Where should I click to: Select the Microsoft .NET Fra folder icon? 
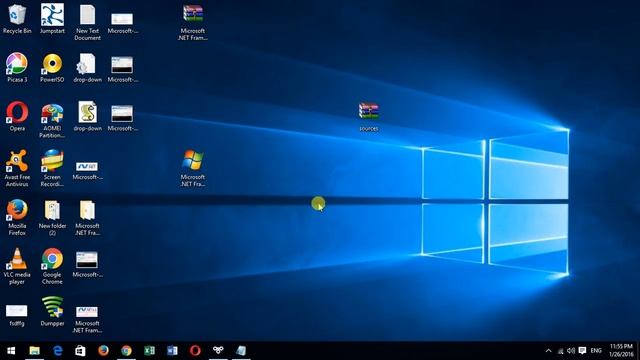[87, 217]
